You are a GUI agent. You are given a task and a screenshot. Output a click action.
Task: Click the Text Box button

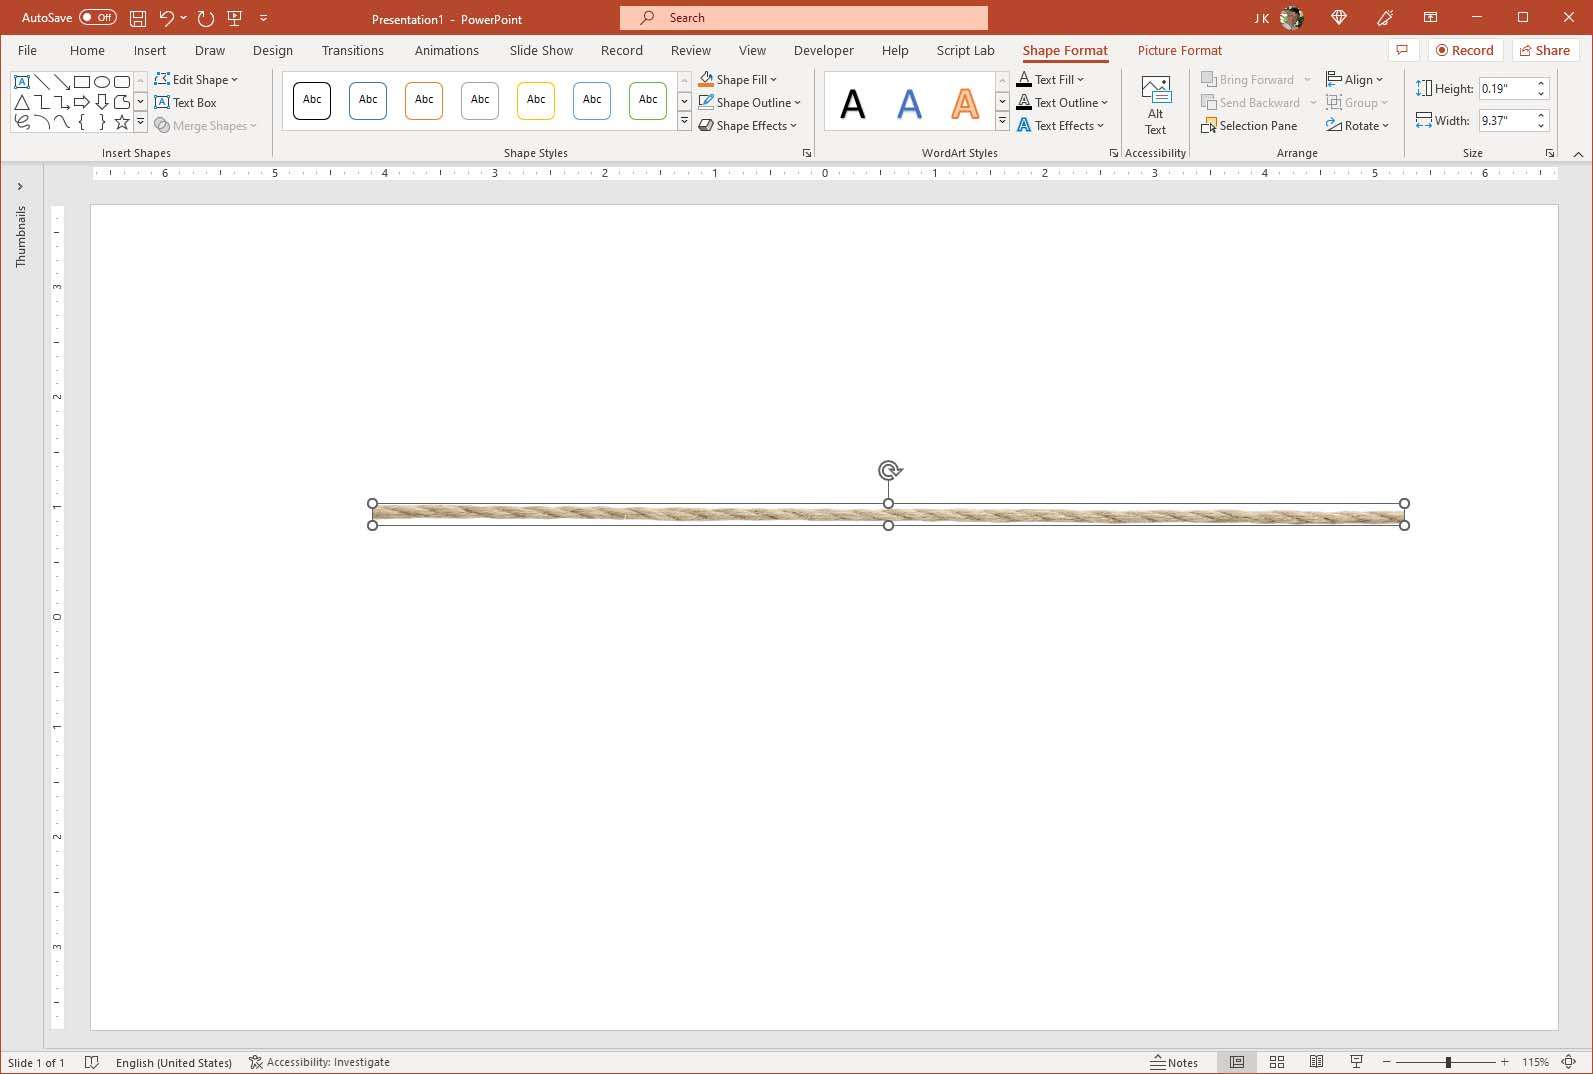(186, 103)
